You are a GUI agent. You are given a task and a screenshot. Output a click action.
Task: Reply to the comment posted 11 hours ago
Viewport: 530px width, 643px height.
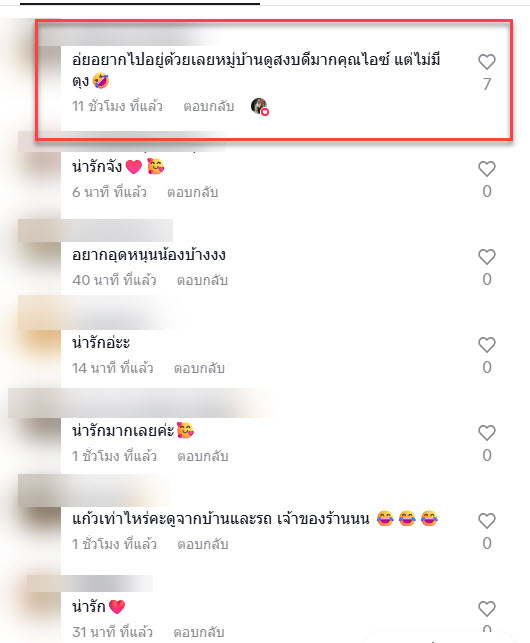click(x=208, y=107)
